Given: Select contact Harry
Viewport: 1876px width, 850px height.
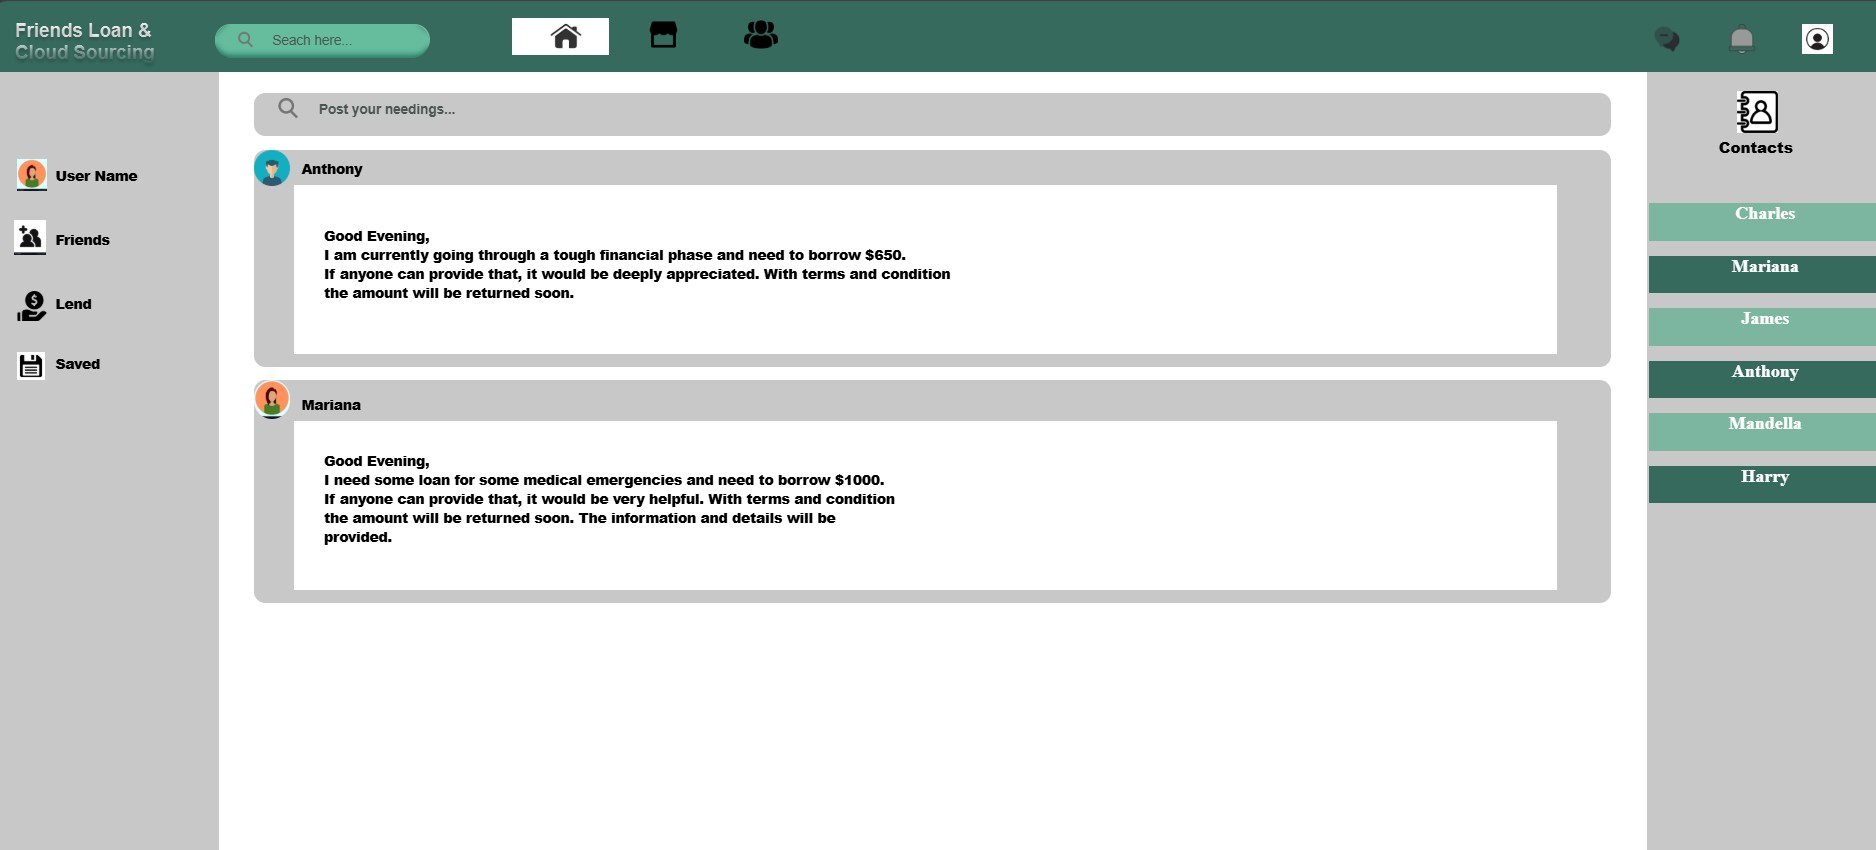Looking at the screenshot, I should 1762,484.
